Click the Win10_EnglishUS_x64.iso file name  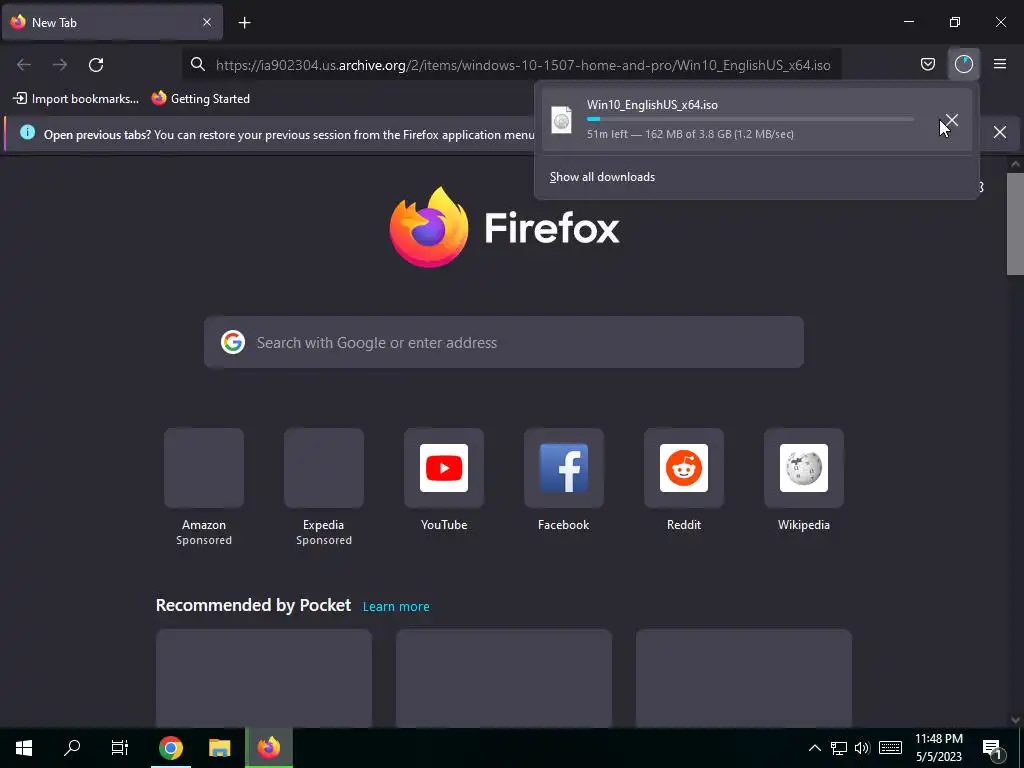[652, 104]
